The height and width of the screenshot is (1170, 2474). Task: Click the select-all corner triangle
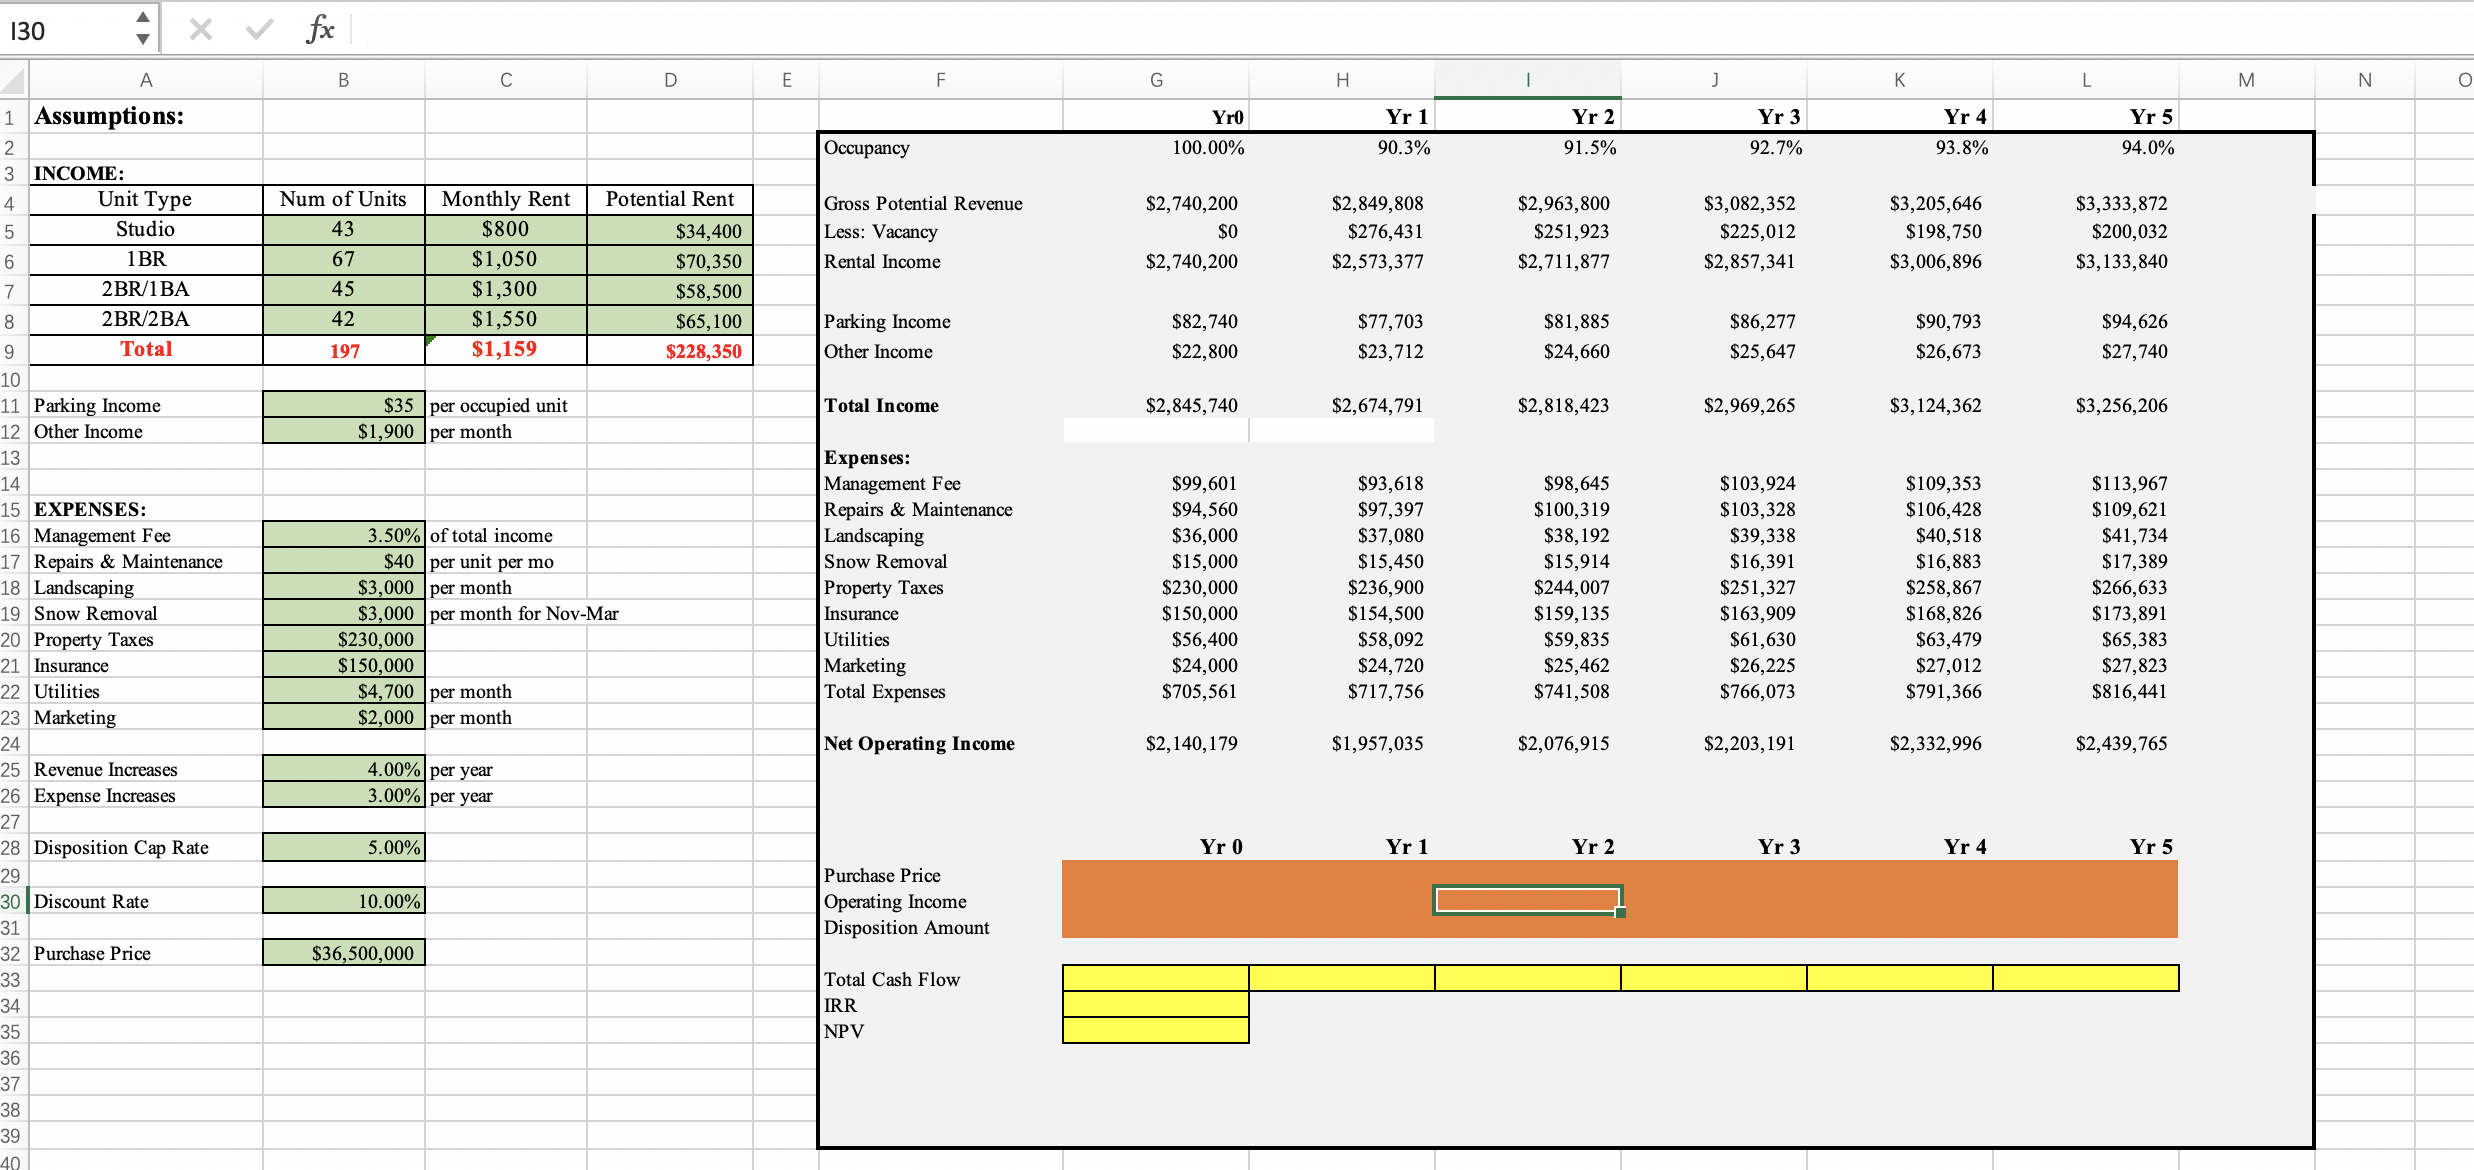tap(13, 80)
